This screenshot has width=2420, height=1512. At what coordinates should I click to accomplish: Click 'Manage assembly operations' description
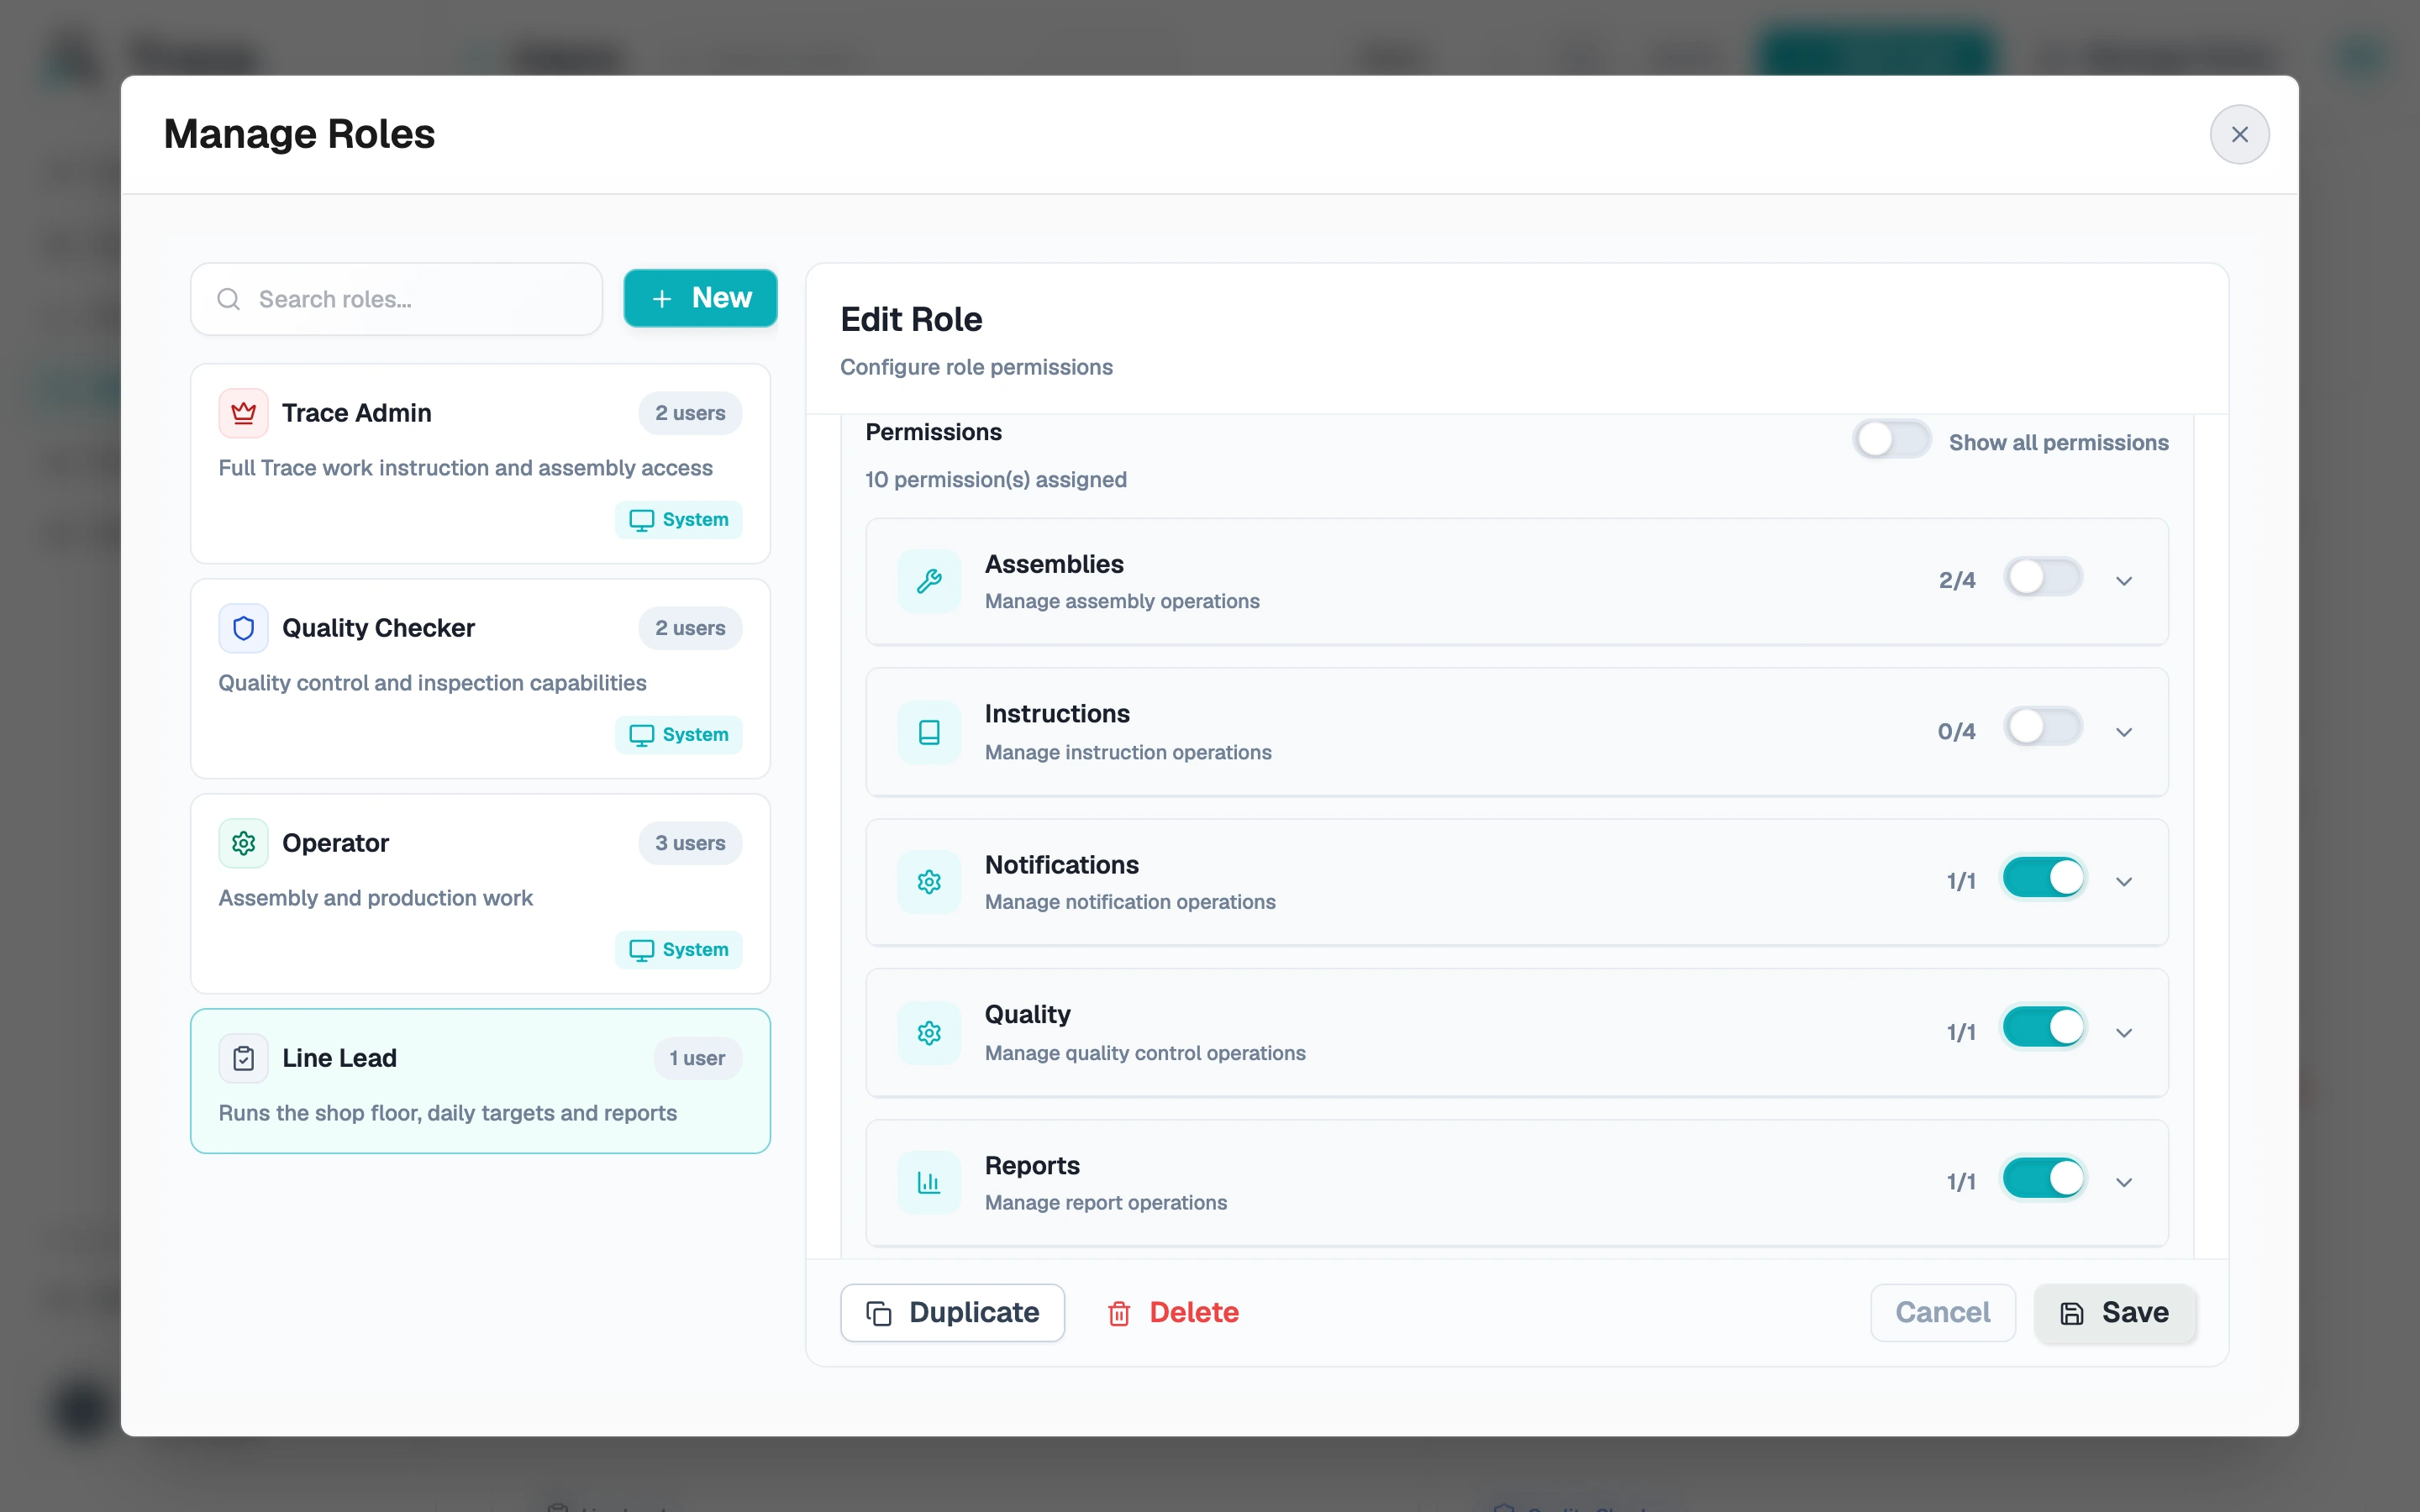pyautogui.click(x=1122, y=601)
